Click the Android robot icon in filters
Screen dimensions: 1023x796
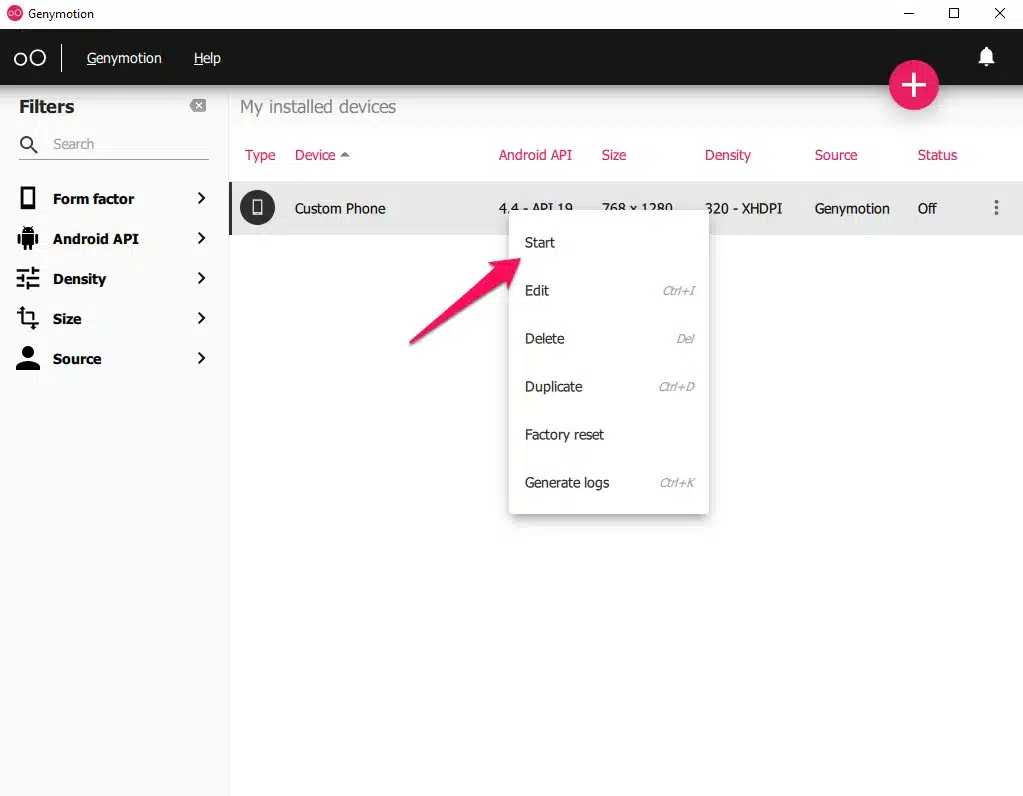[x=28, y=238]
